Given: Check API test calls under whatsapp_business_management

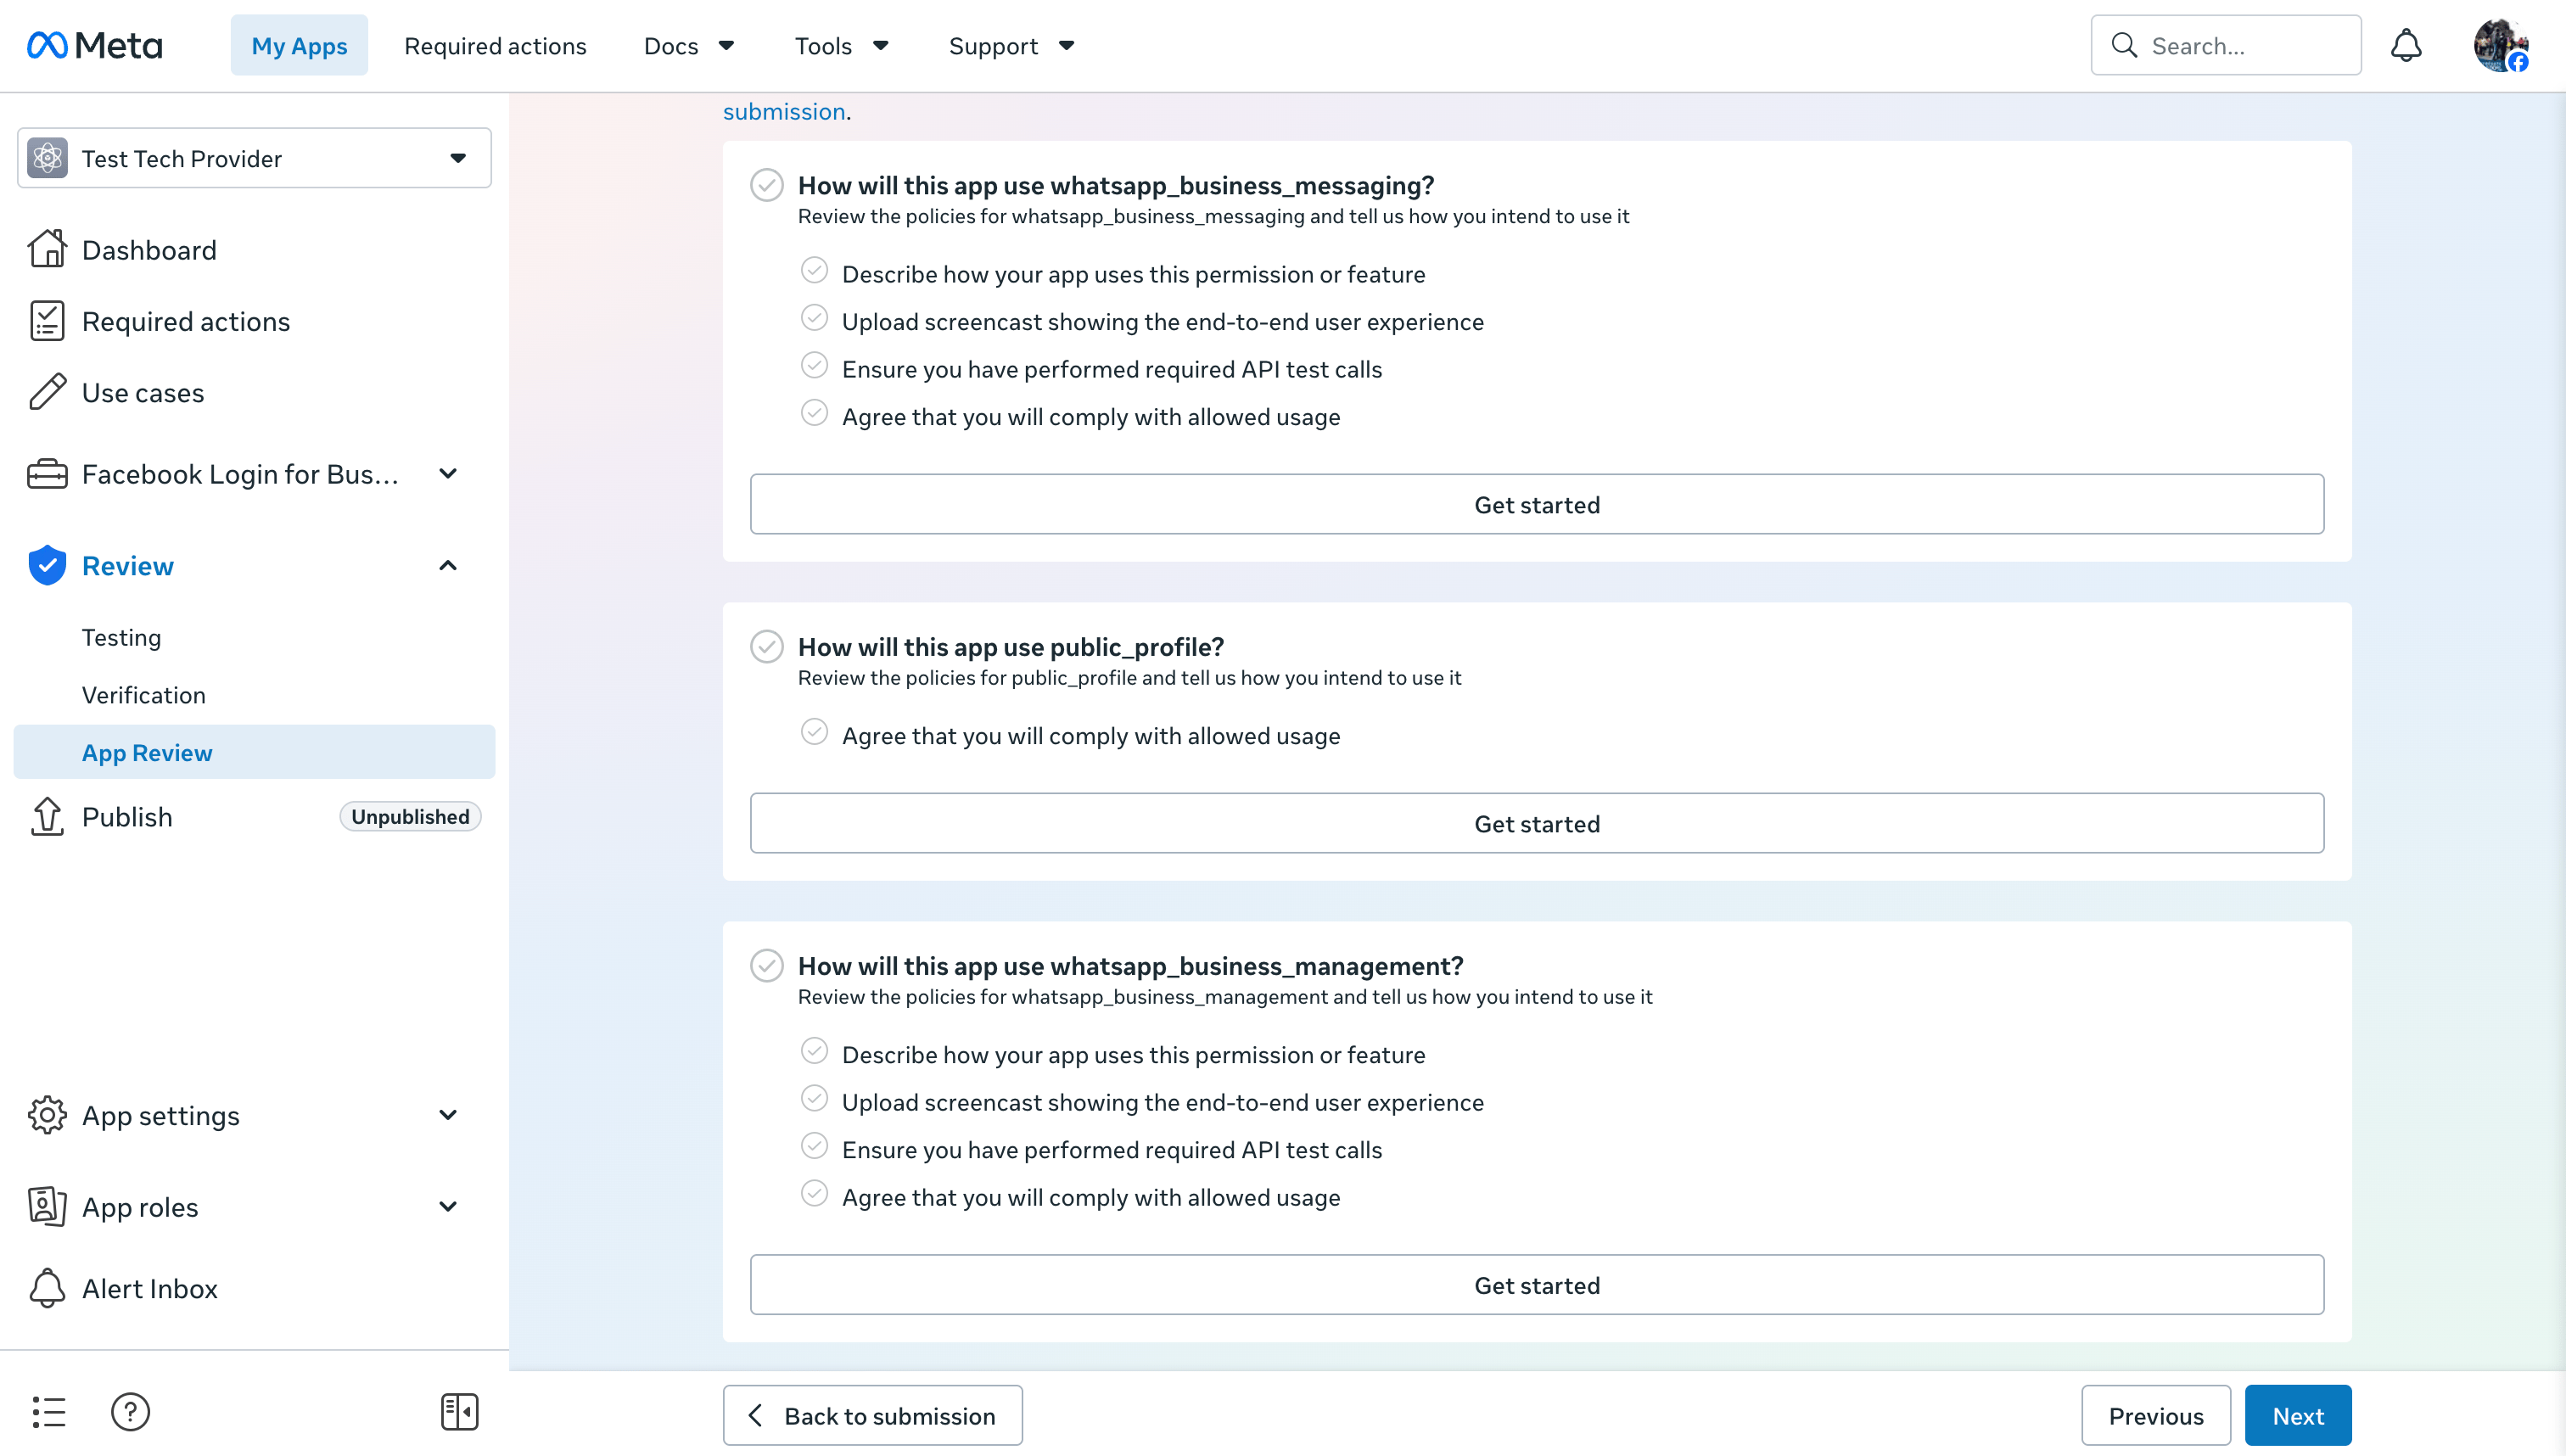Looking at the screenshot, I should (x=815, y=1146).
